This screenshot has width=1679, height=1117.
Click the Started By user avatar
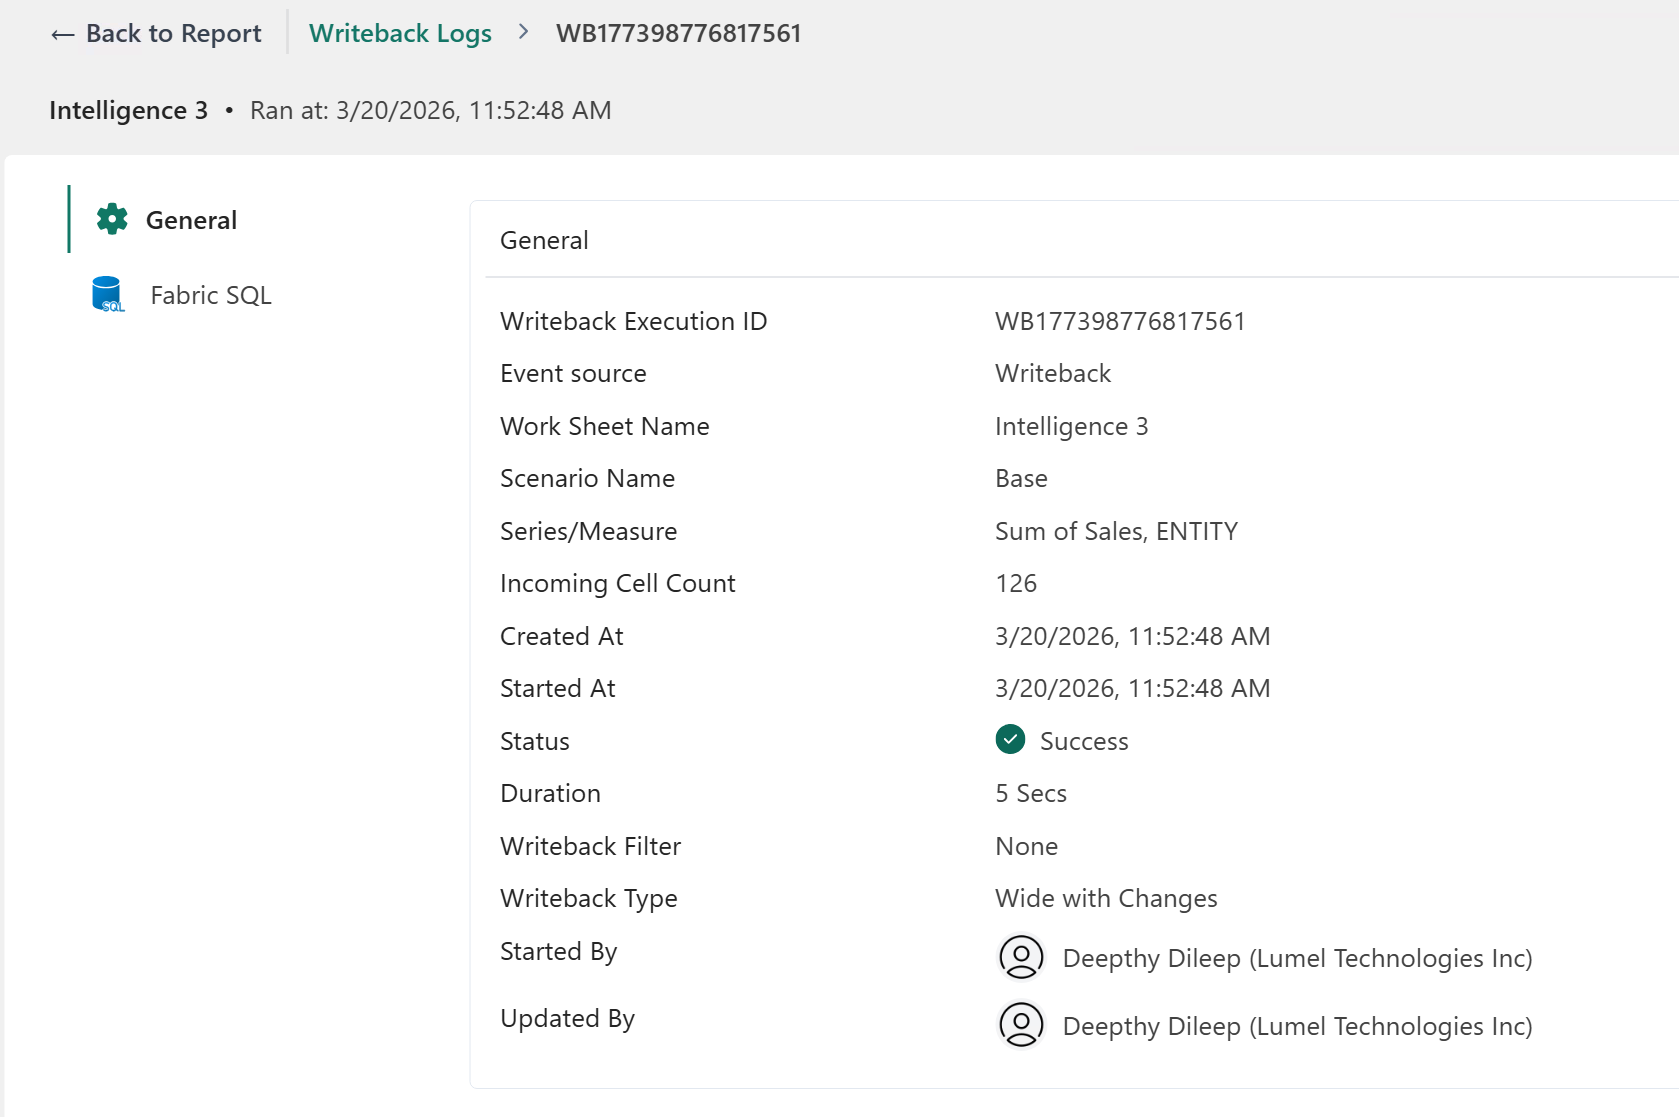(1021, 957)
